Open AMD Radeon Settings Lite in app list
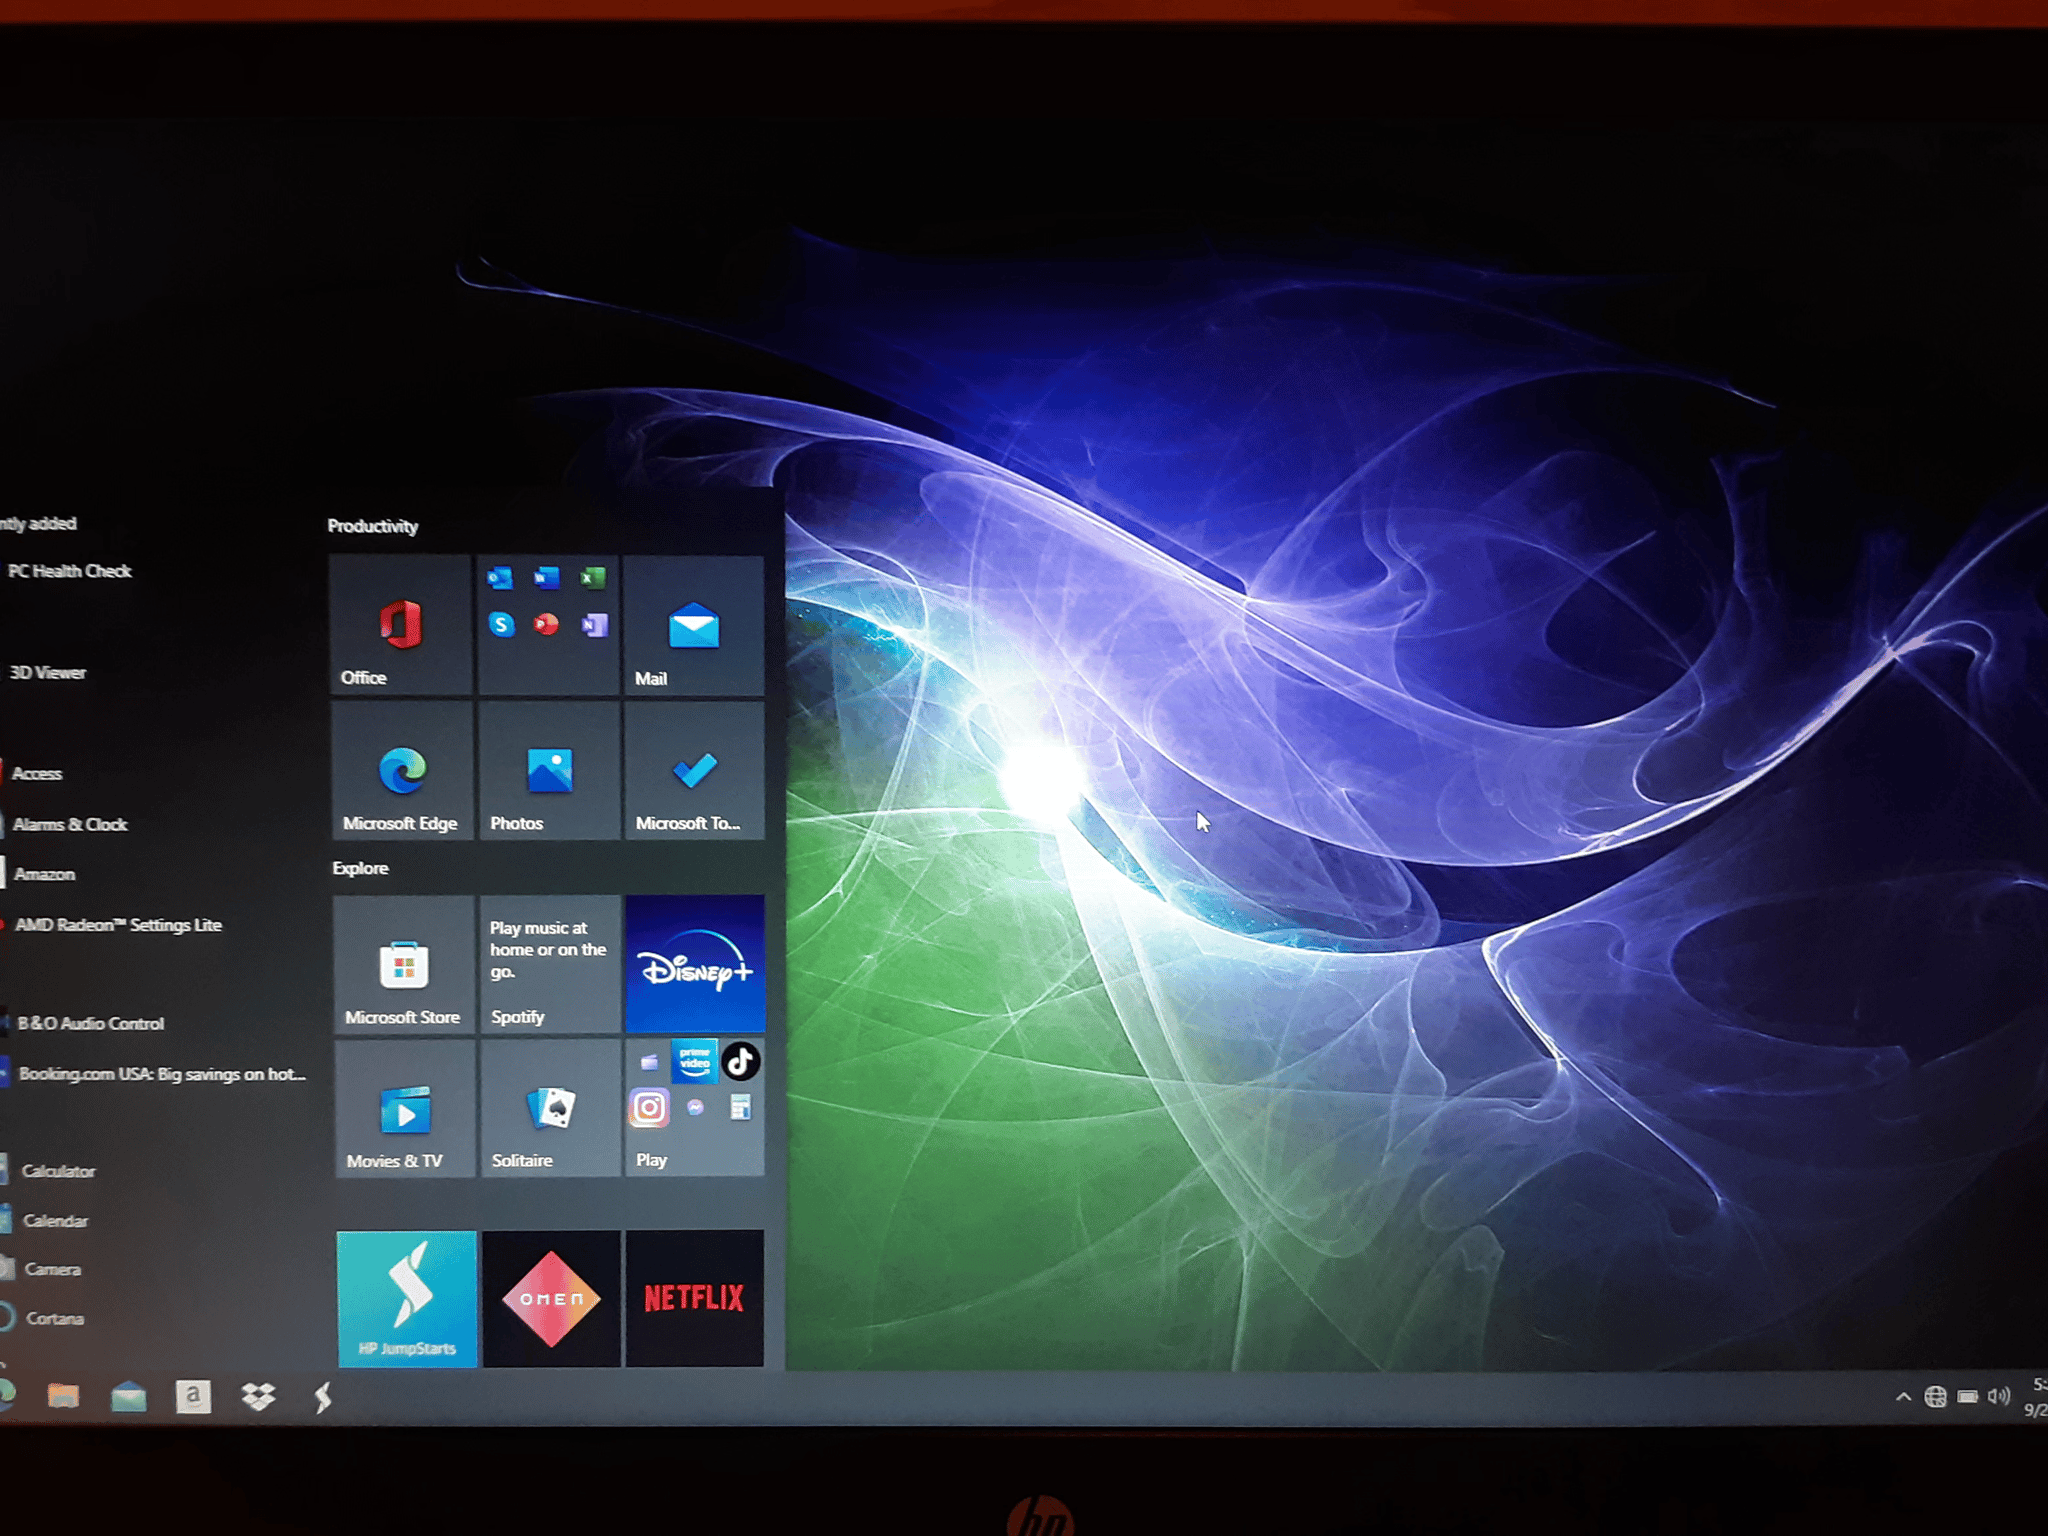The width and height of the screenshot is (2048, 1536). click(118, 926)
